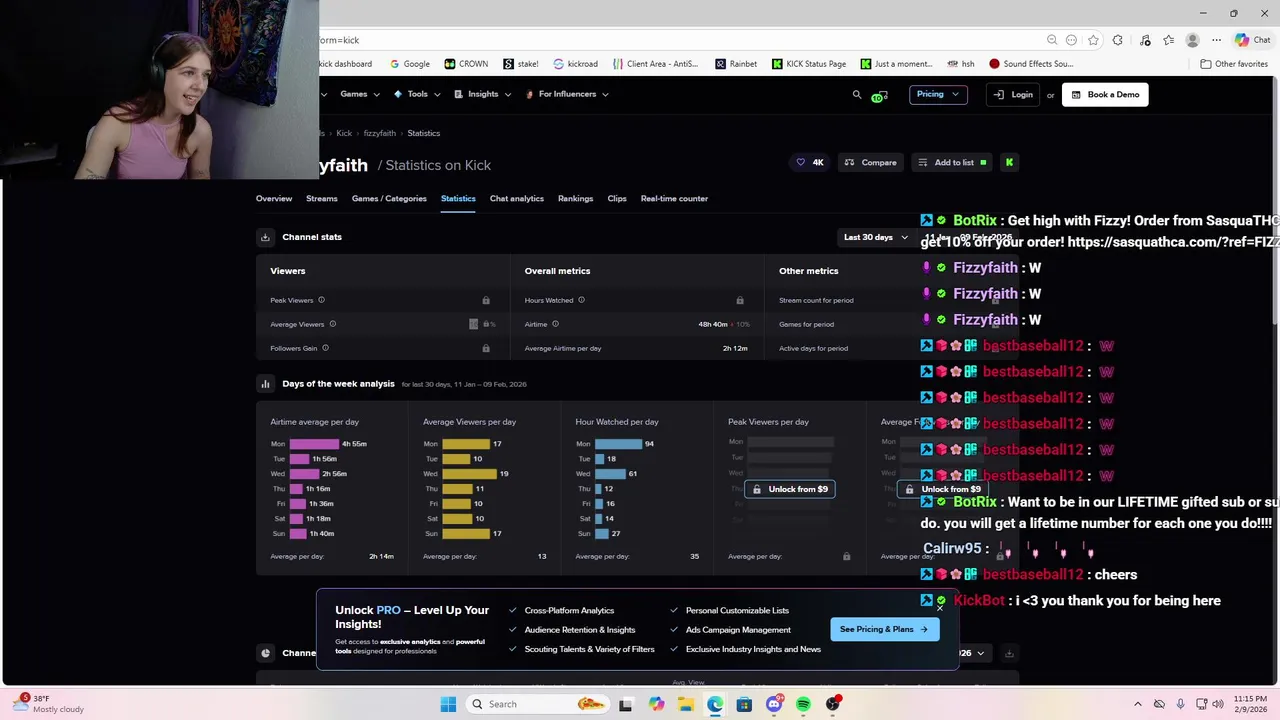Click info icon beside Average Viewers

(333, 324)
